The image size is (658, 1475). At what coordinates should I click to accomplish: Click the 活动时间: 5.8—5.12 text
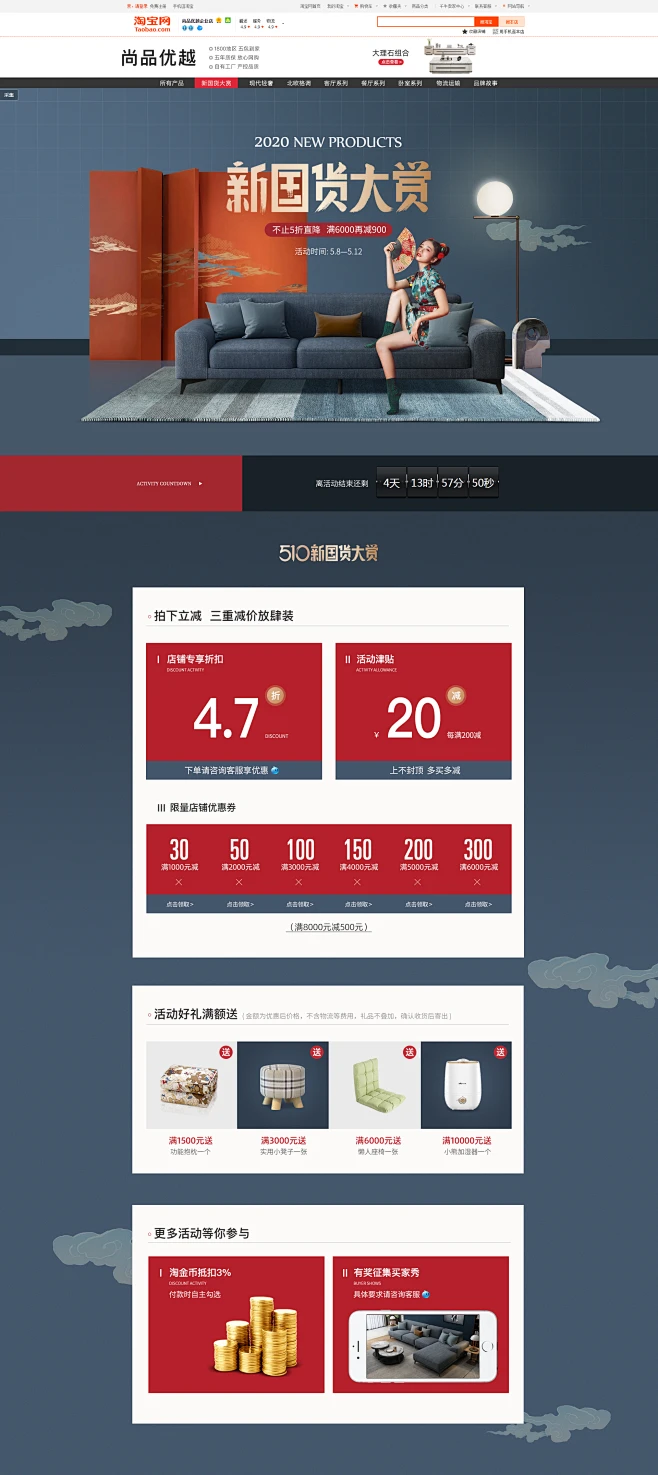pyautogui.click(x=328, y=251)
